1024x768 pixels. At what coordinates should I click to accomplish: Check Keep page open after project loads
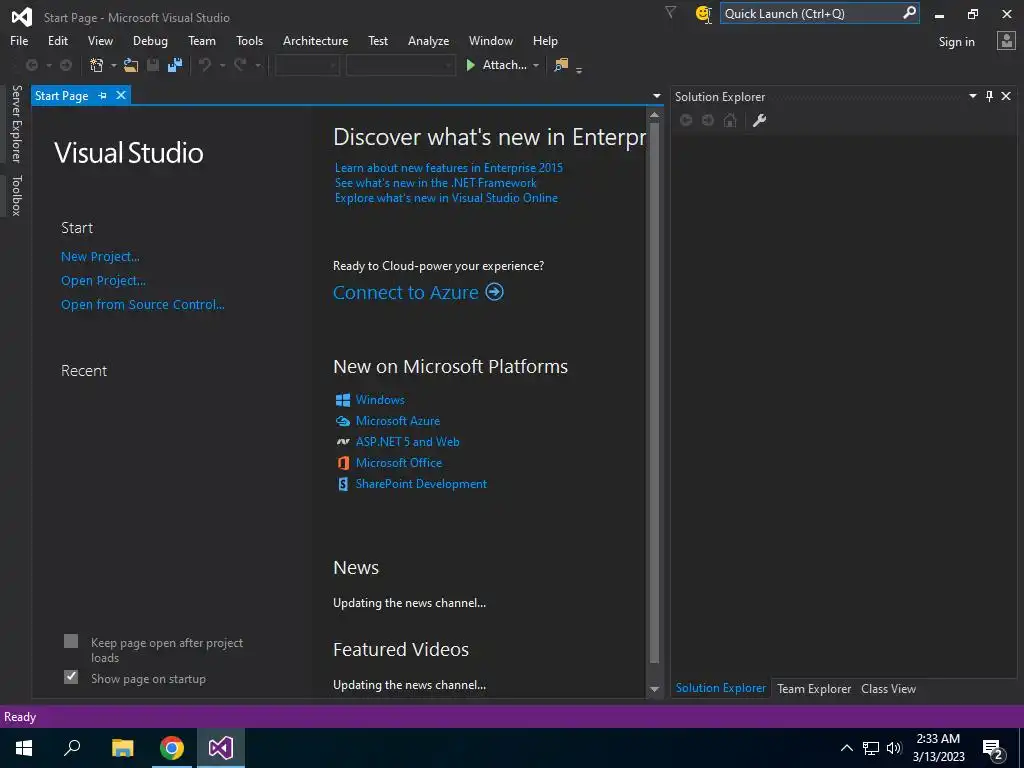click(71, 641)
